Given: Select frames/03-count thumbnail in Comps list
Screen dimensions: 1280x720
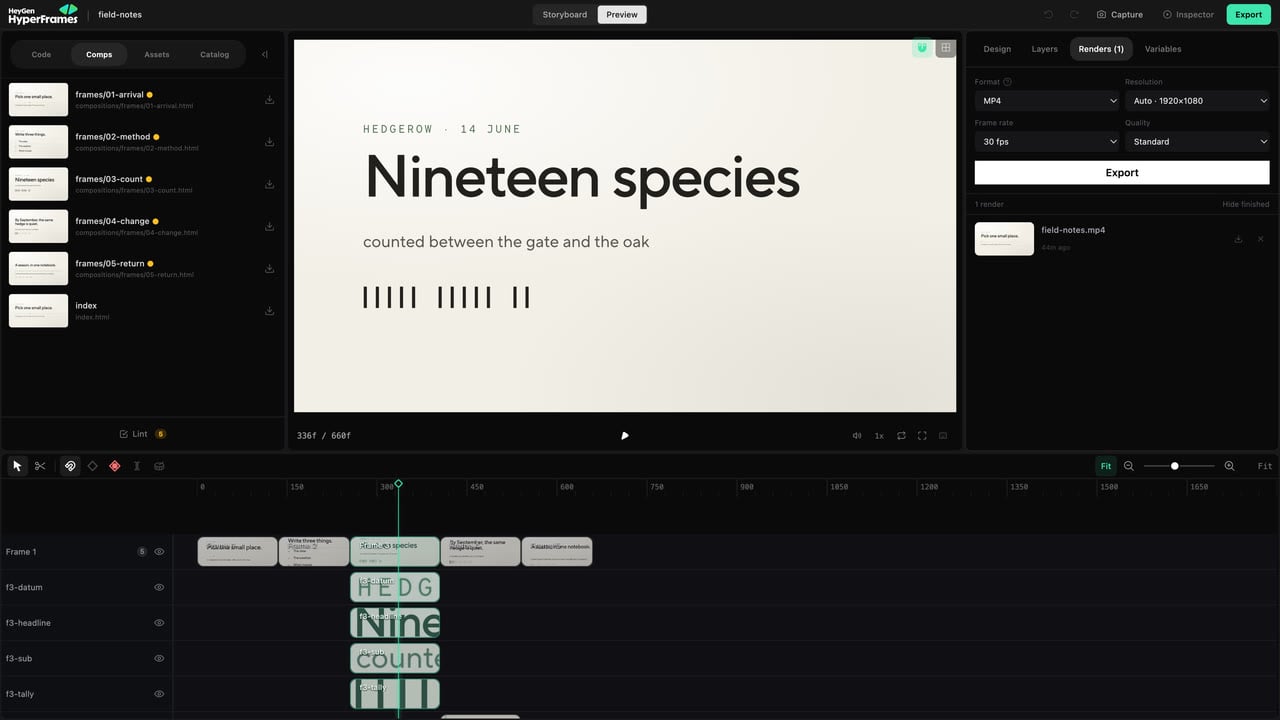Looking at the screenshot, I should coord(39,184).
